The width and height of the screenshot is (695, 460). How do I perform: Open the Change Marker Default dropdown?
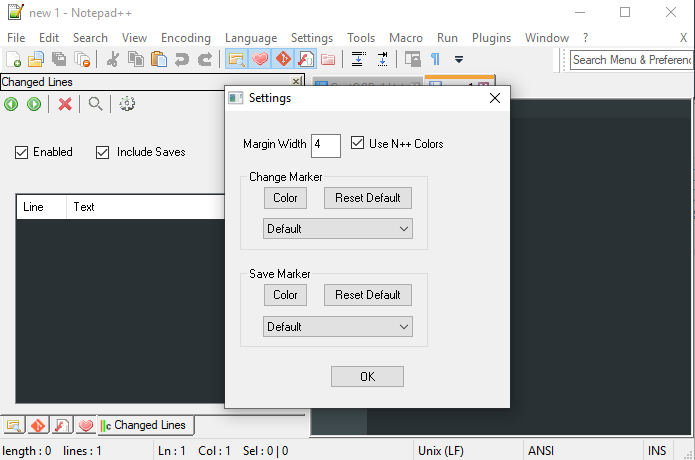[x=338, y=229]
